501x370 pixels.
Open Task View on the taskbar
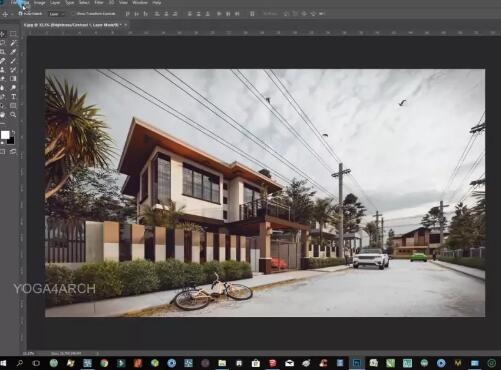pyautogui.click(x=36, y=363)
